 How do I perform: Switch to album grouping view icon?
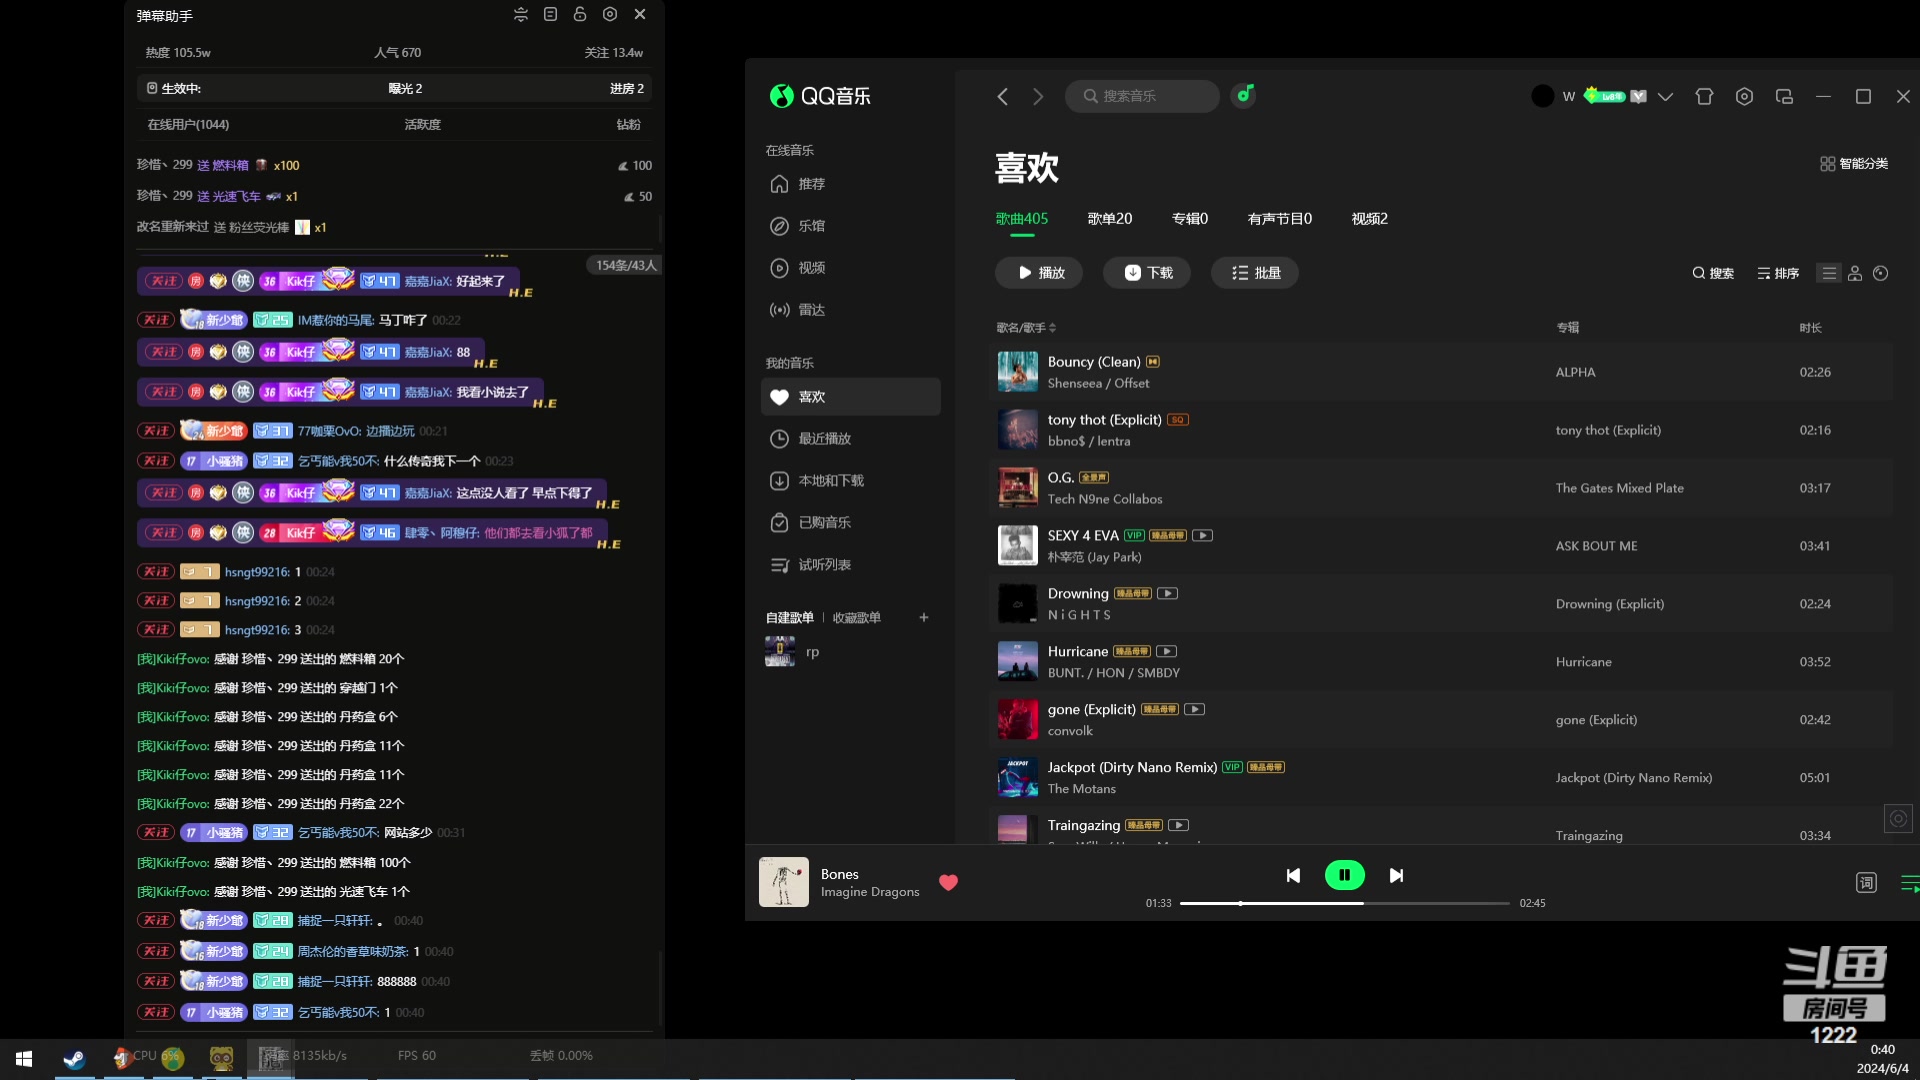[1881, 274]
